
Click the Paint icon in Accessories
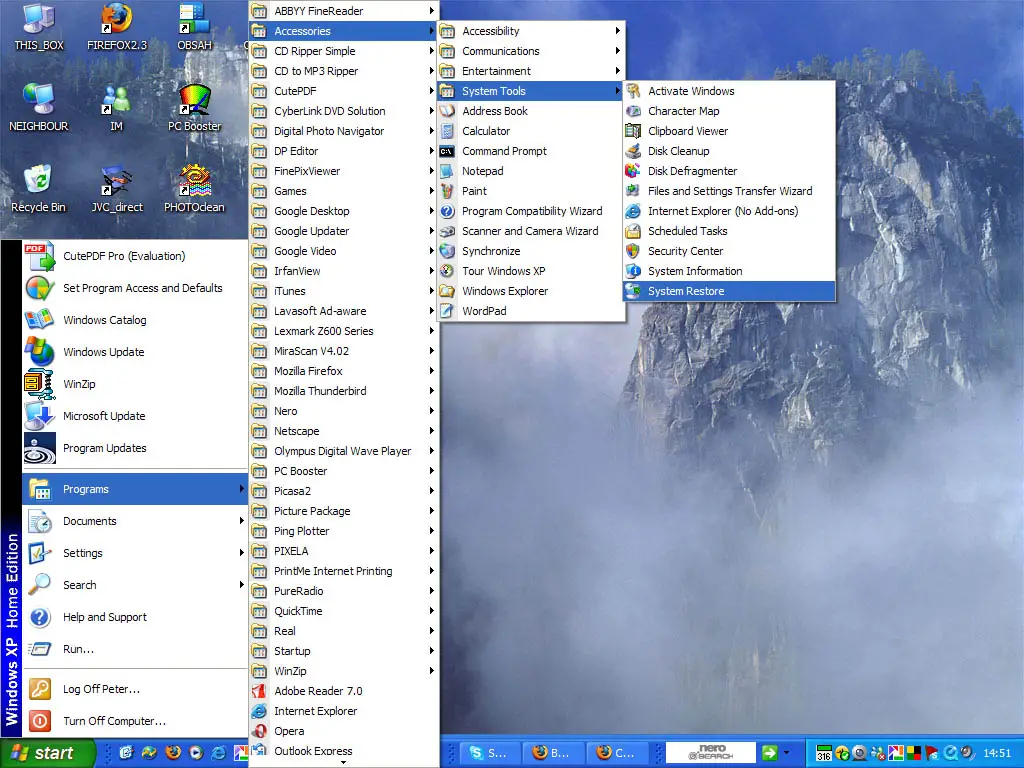[447, 191]
